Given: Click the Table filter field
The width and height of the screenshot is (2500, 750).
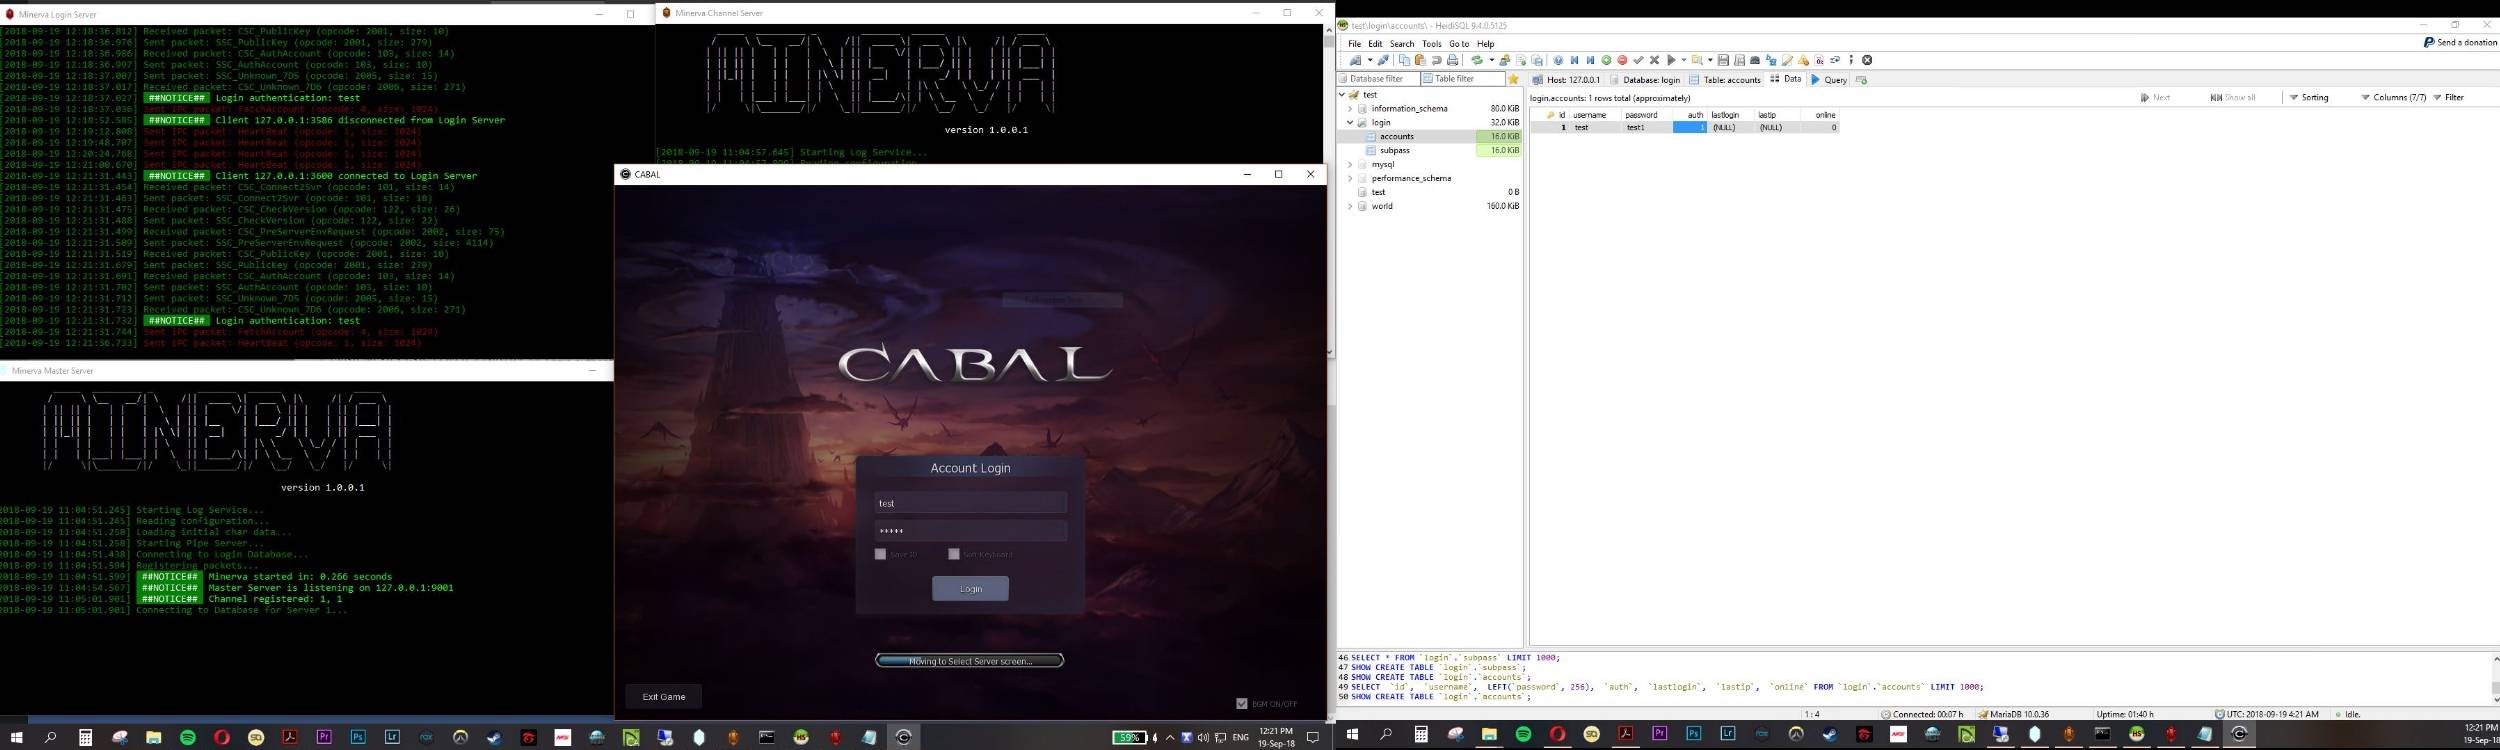Looking at the screenshot, I should pos(1462,79).
